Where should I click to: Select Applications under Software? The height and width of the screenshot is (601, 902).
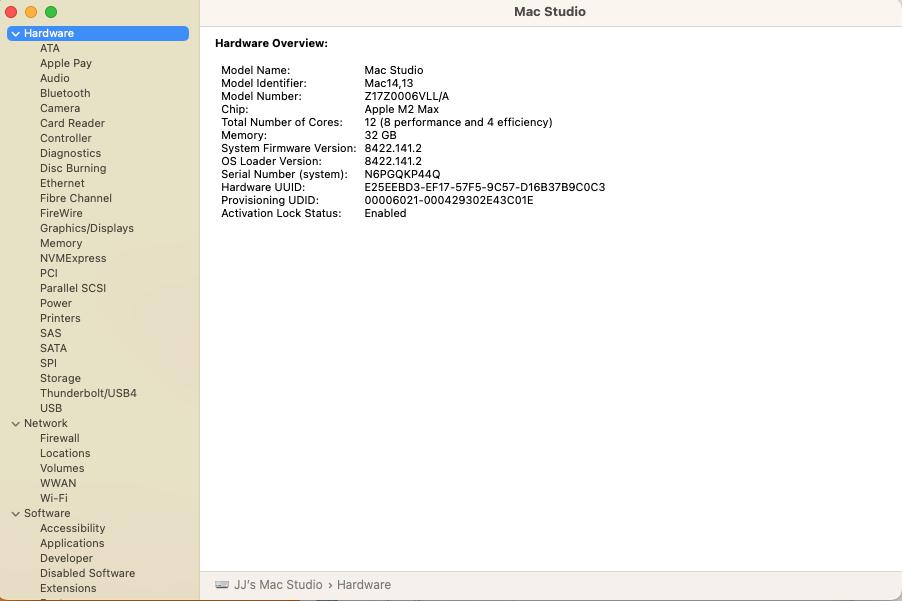[x=72, y=543]
